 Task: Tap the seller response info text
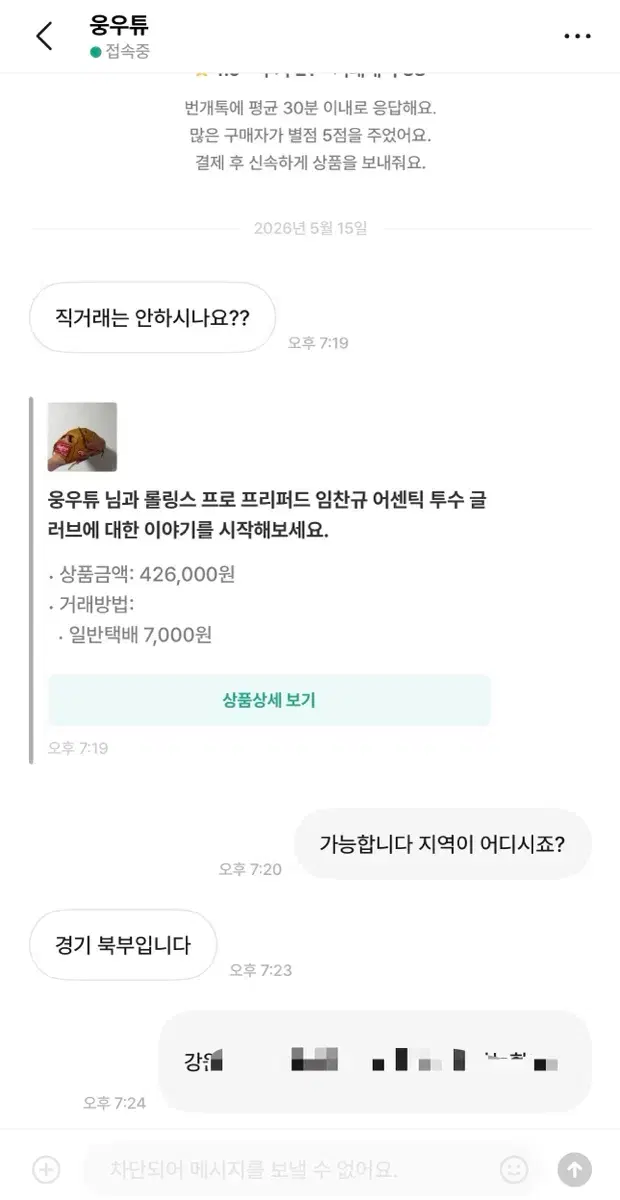coord(311,134)
